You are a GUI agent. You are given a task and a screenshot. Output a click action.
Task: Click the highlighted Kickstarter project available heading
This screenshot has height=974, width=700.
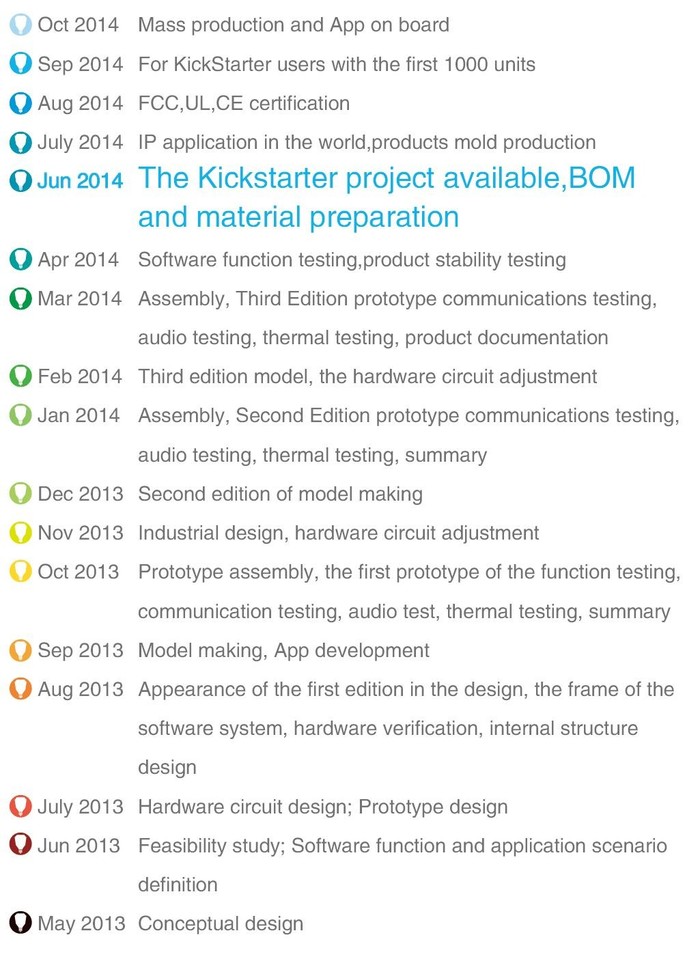386,197
